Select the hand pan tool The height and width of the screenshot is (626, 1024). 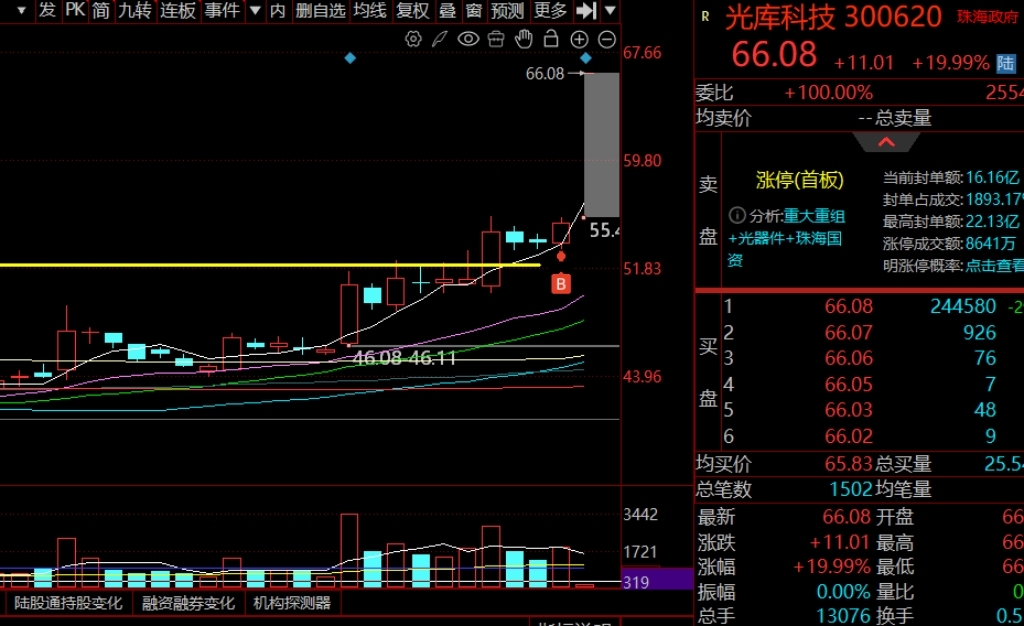(x=524, y=39)
